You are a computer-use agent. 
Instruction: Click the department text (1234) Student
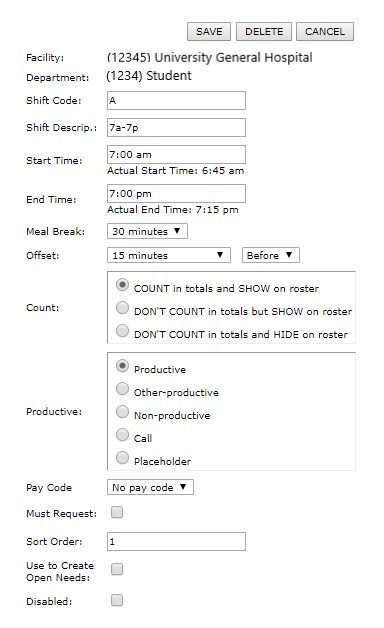(x=149, y=76)
